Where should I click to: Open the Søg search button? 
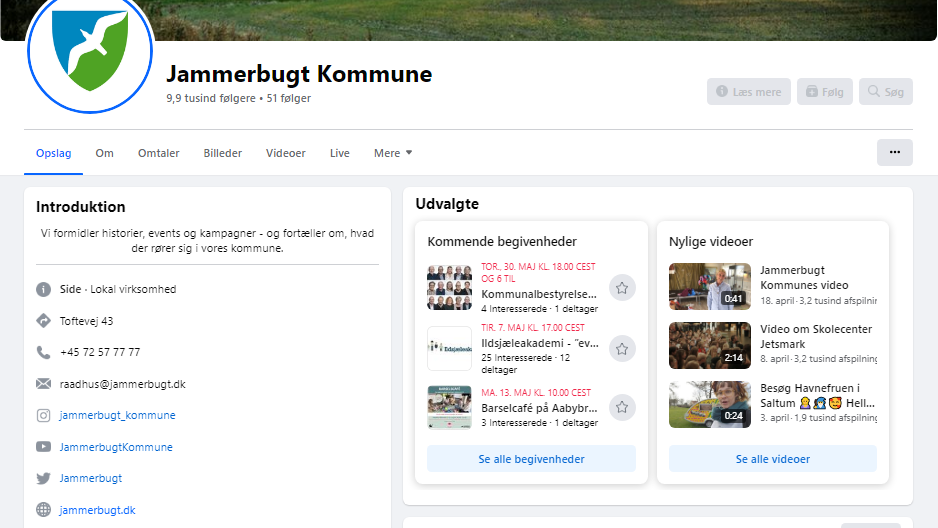[x=885, y=91]
